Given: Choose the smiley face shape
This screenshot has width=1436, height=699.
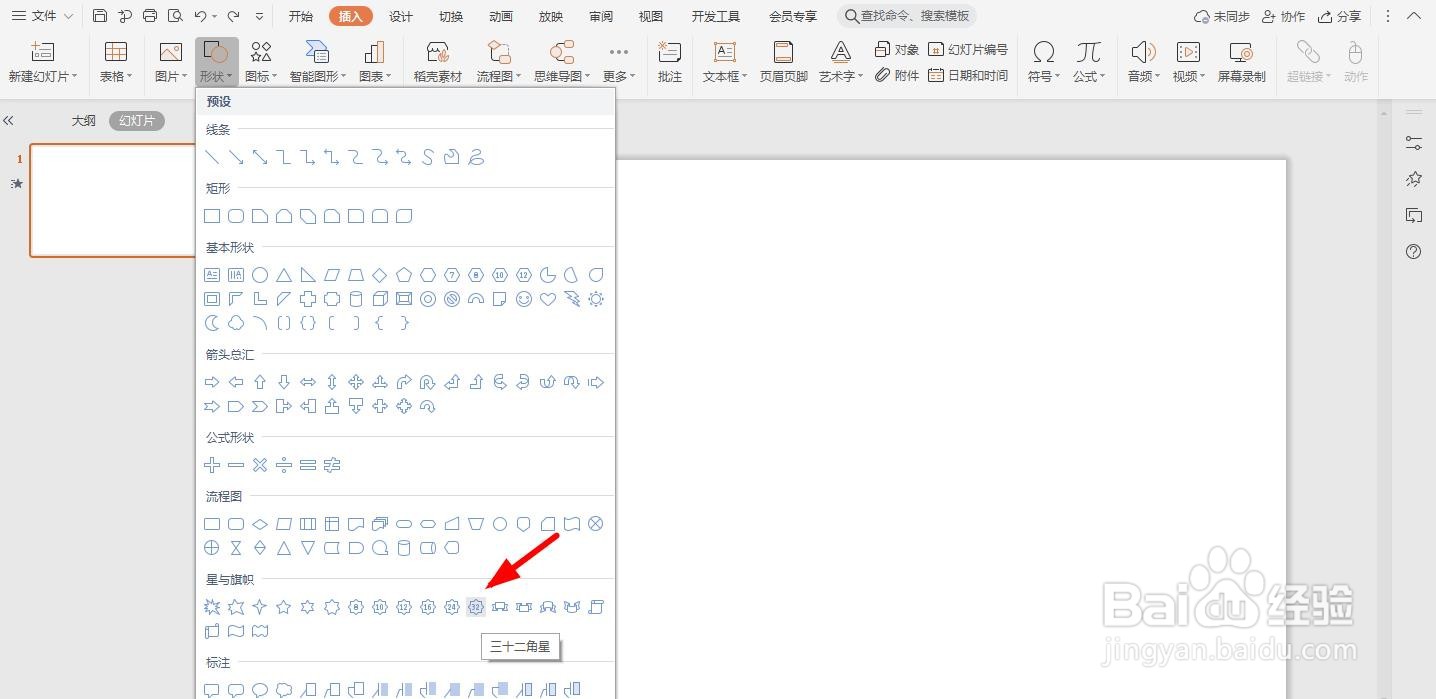Looking at the screenshot, I should pos(524,299).
